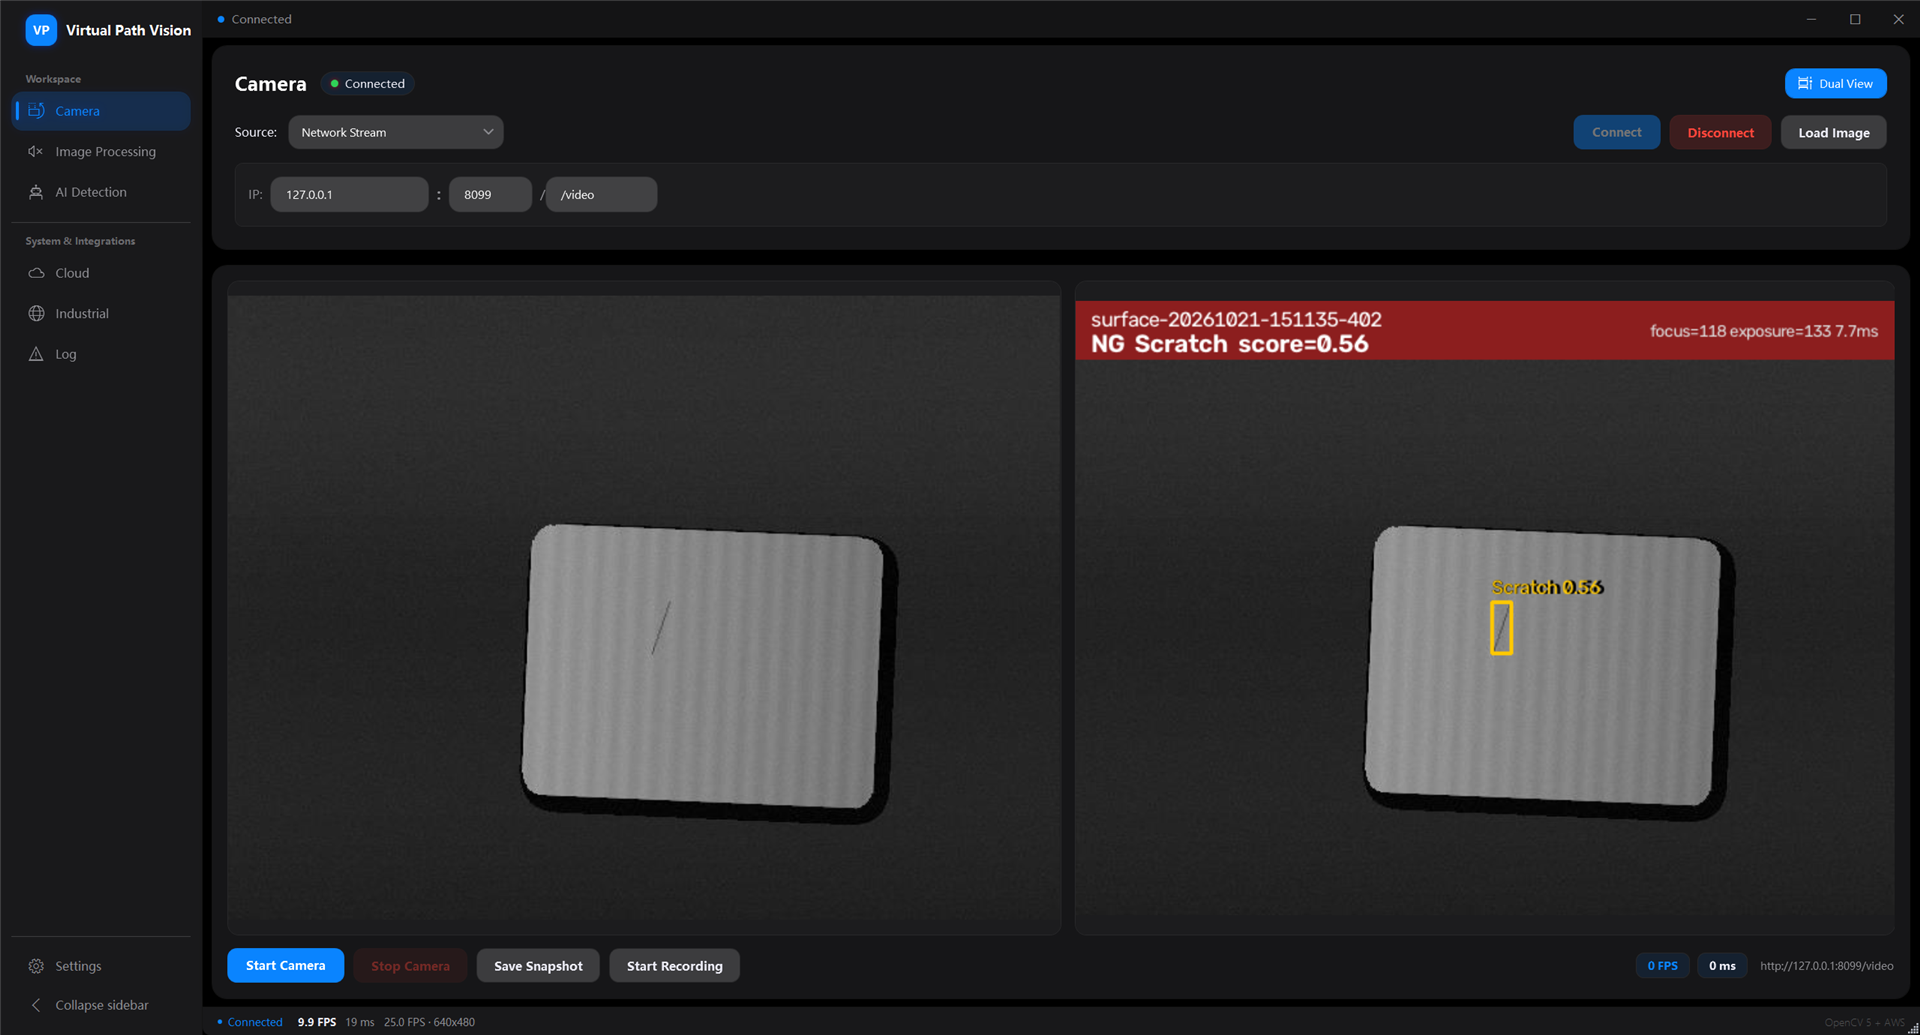Click the 'http://127.0.0.1:8099/video' stream URL

coord(1826,965)
